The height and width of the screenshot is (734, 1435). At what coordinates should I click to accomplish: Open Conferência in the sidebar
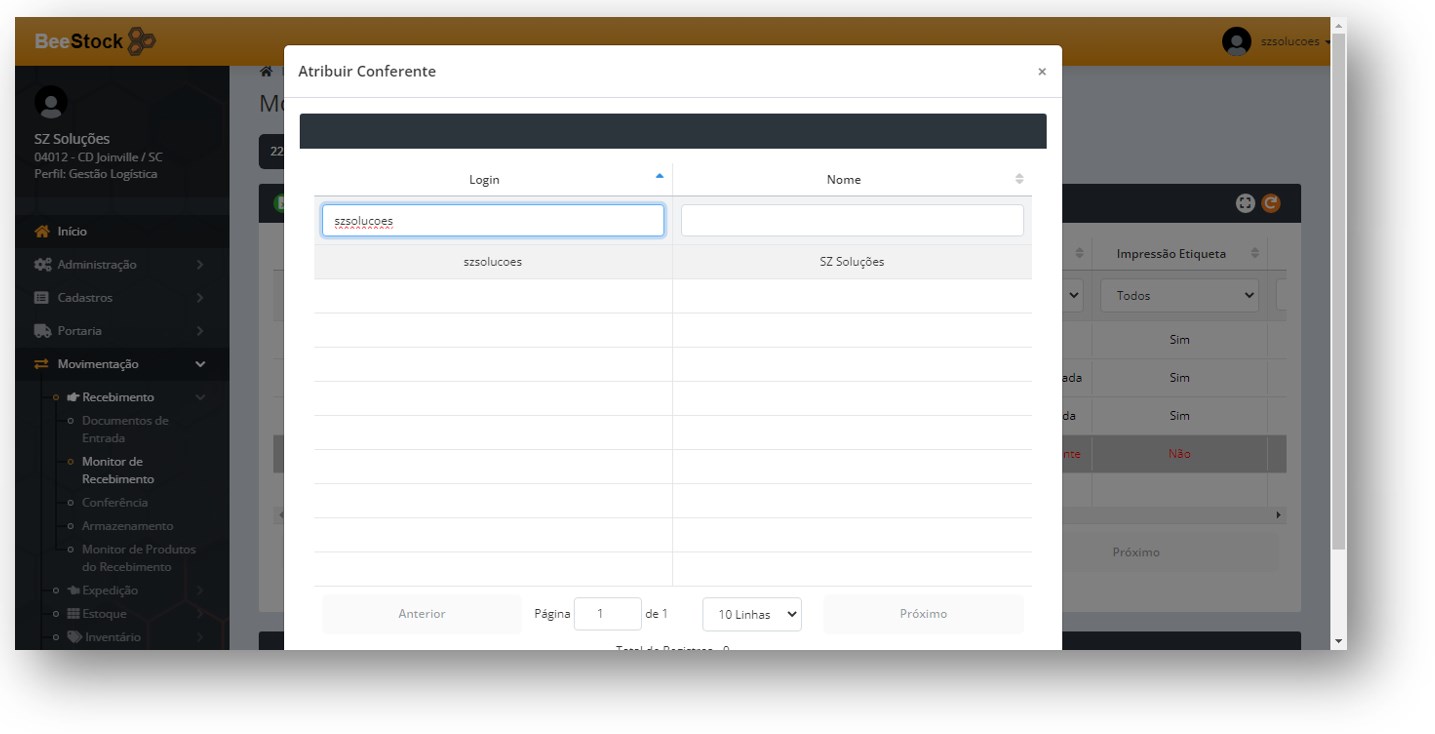click(114, 503)
